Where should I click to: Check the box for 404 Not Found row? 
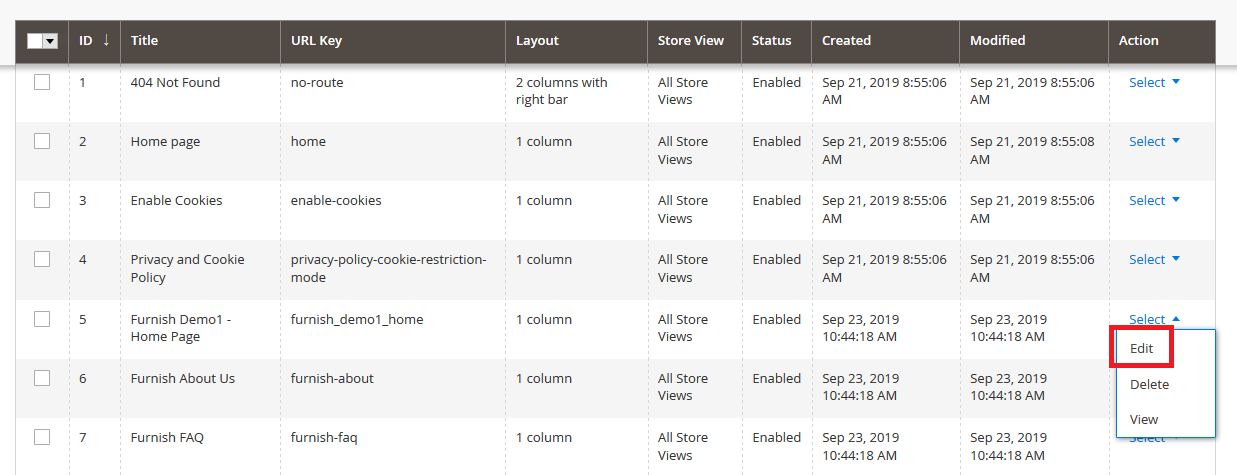[x=42, y=83]
